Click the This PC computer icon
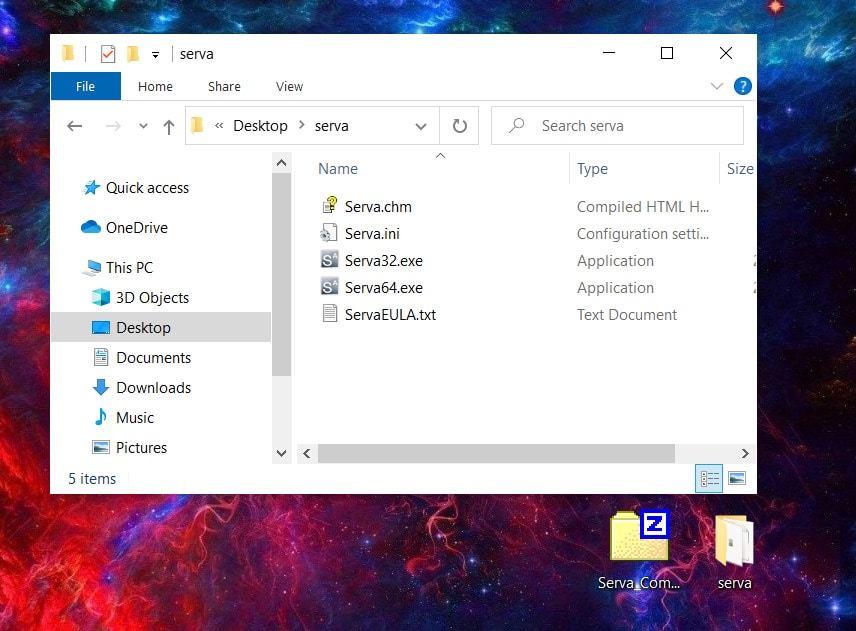Screen dimensions: 856x631 [x=92, y=267]
